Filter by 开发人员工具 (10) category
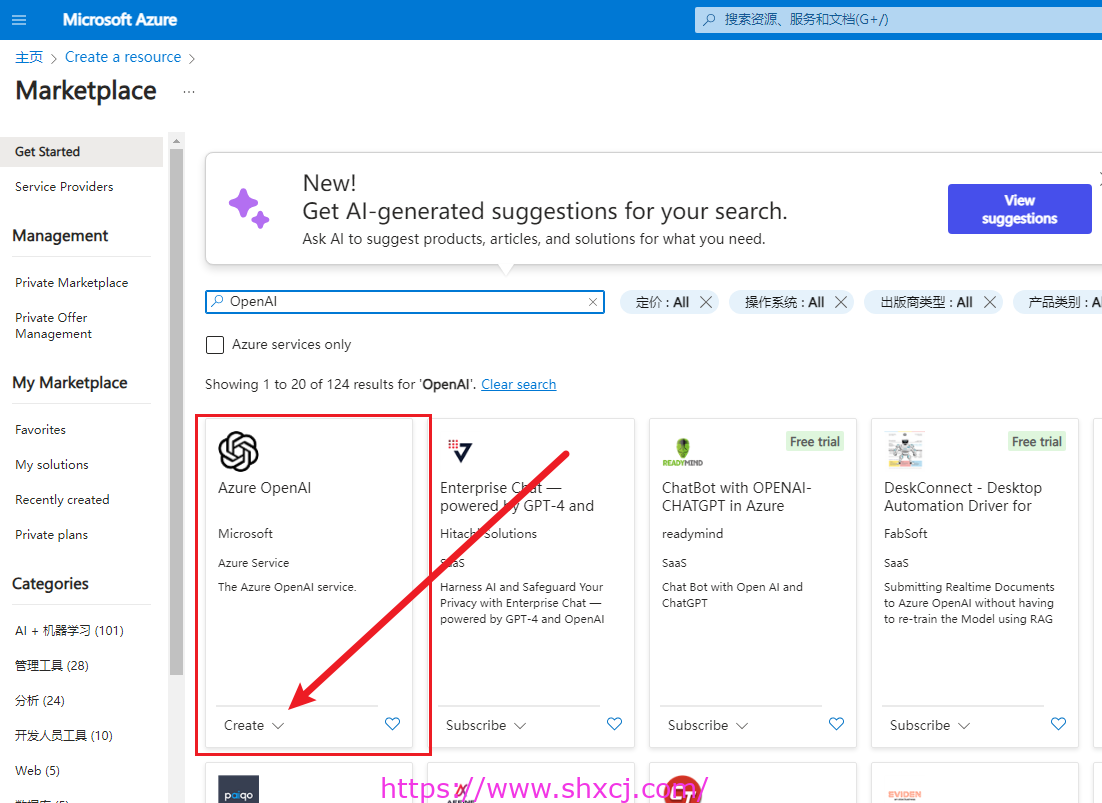1102x803 pixels. point(64,736)
